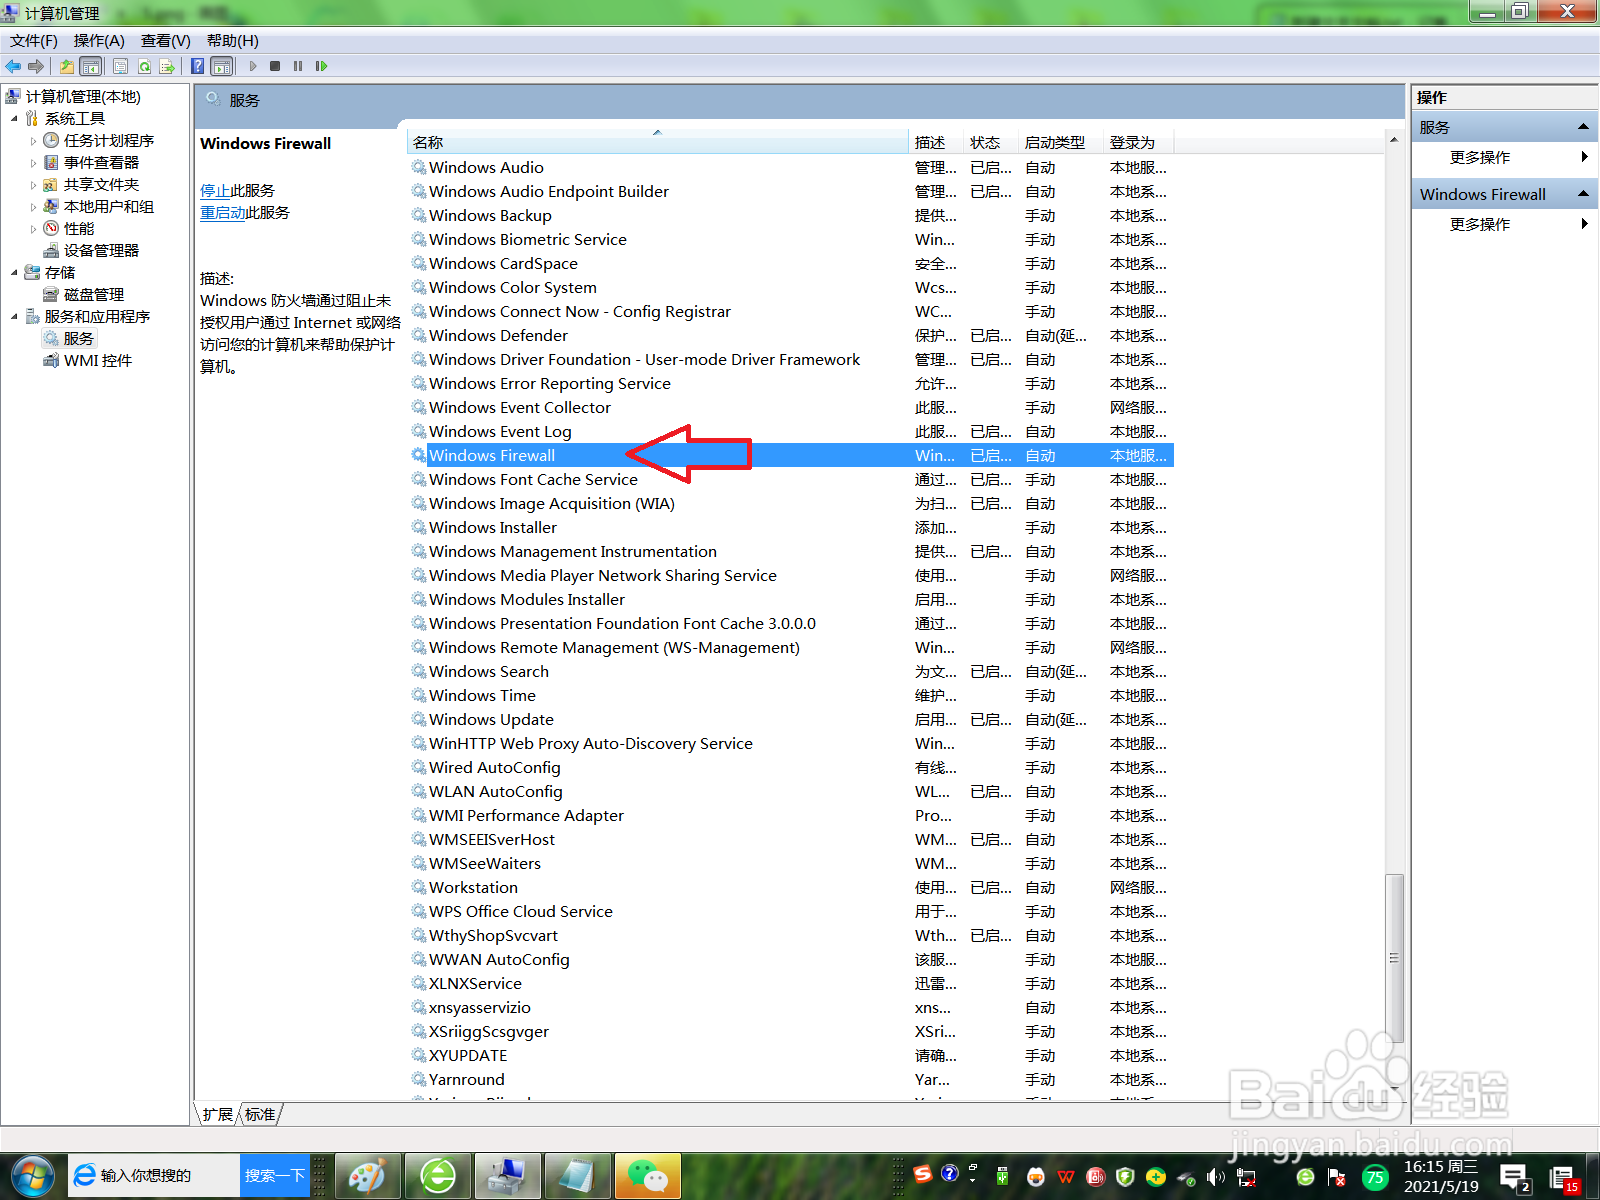Click the Forward arrow toolbar icon
Screen dimensions: 1600x1200
coord(36,66)
